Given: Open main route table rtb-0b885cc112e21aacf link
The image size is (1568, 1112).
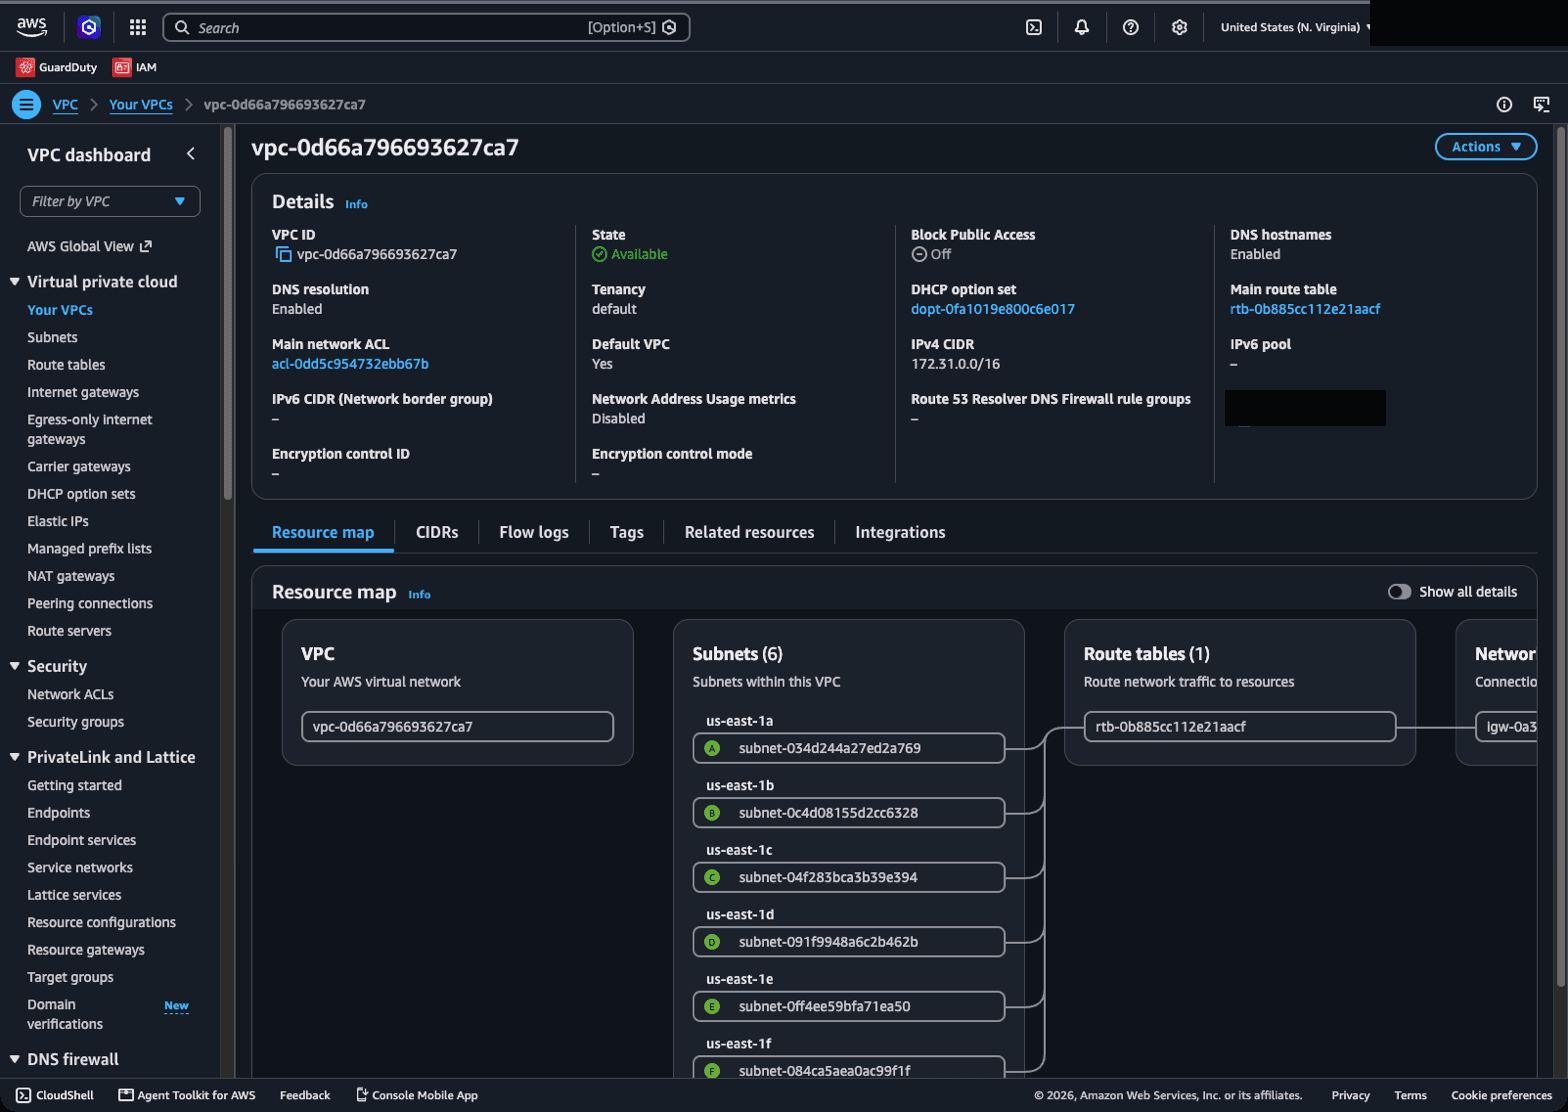Looking at the screenshot, I should (1305, 309).
